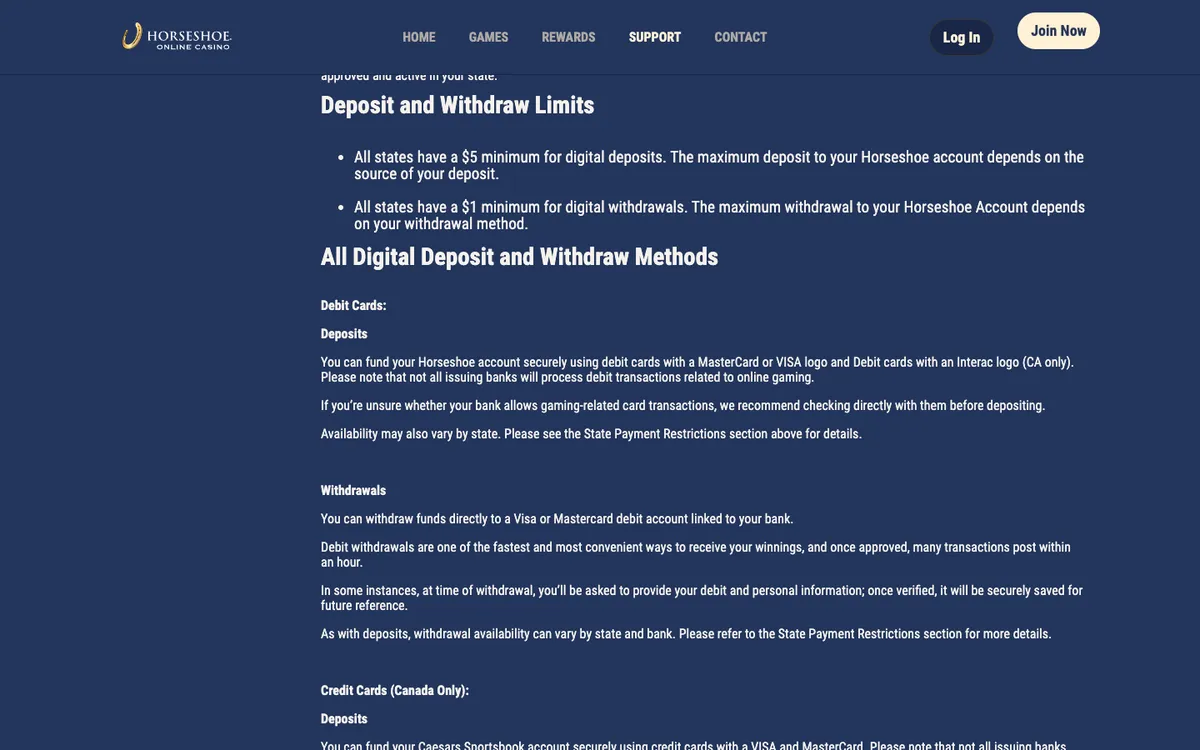Screen dimensions: 1200x750
Task: Click the $5 minimum digital deposits bullet
Action: click(x=719, y=165)
